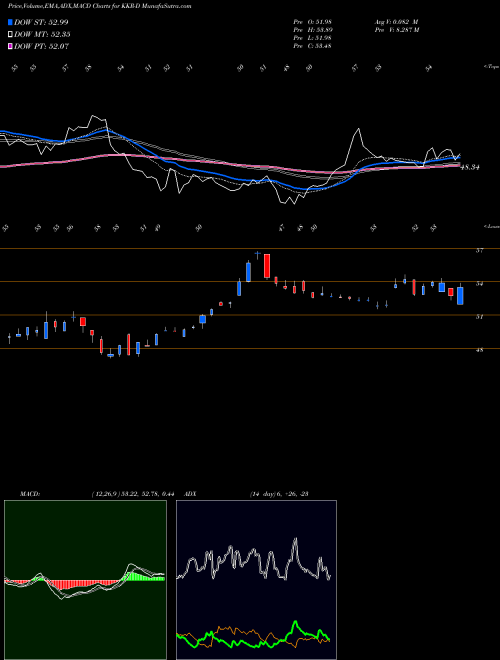The width and height of the screenshot is (500, 660).
Task: Select the 'DOW PT: 52.07' legend text
Action: click(41, 46)
